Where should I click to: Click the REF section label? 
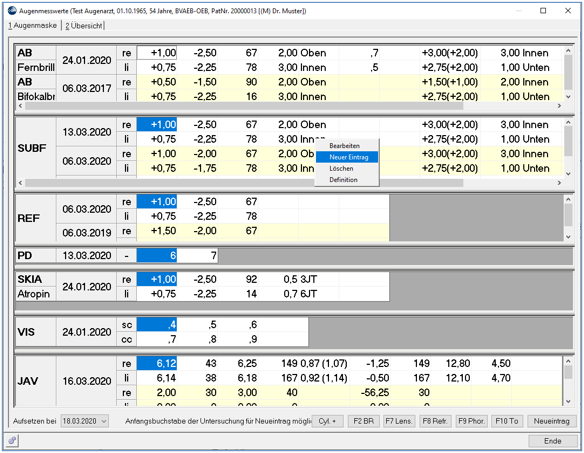click(x=36, y=218)
